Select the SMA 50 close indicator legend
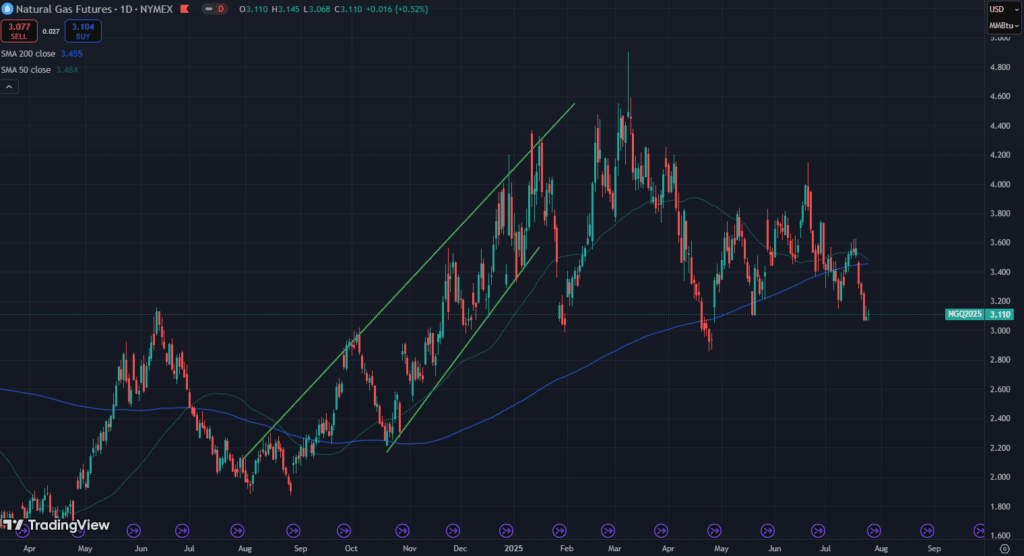 (26, 70)
